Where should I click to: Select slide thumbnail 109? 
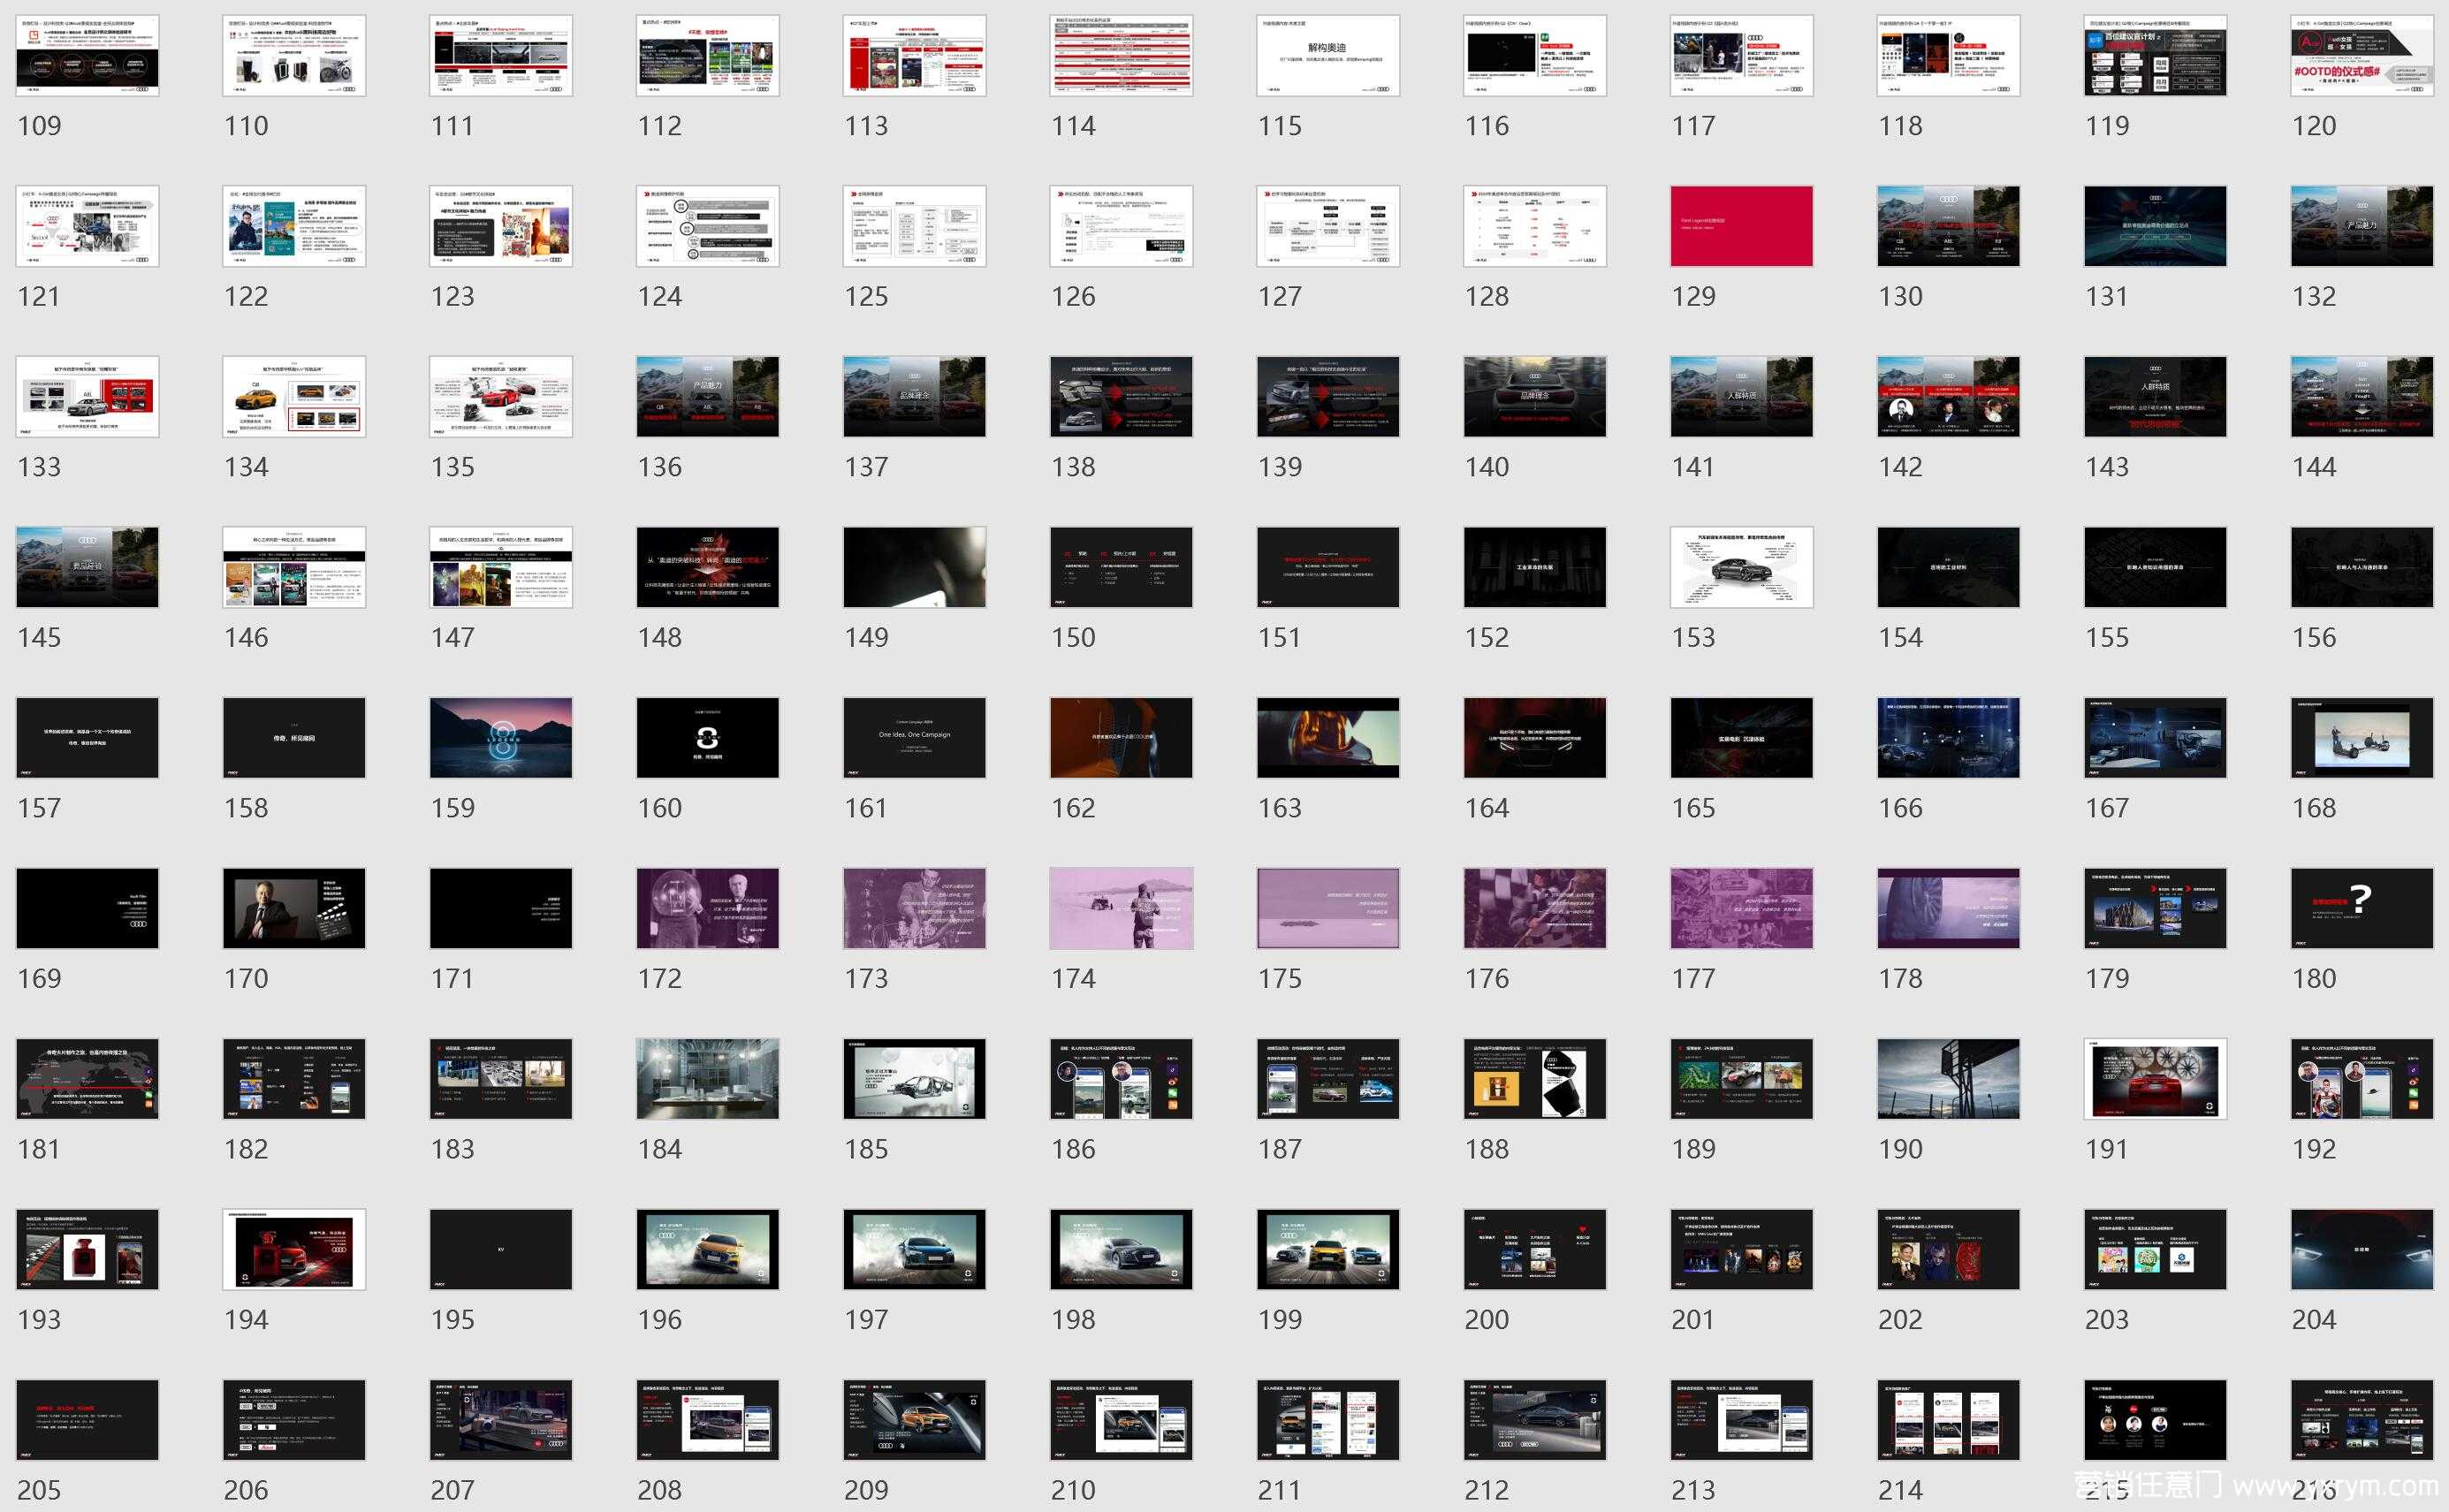(x=87, y=56)
